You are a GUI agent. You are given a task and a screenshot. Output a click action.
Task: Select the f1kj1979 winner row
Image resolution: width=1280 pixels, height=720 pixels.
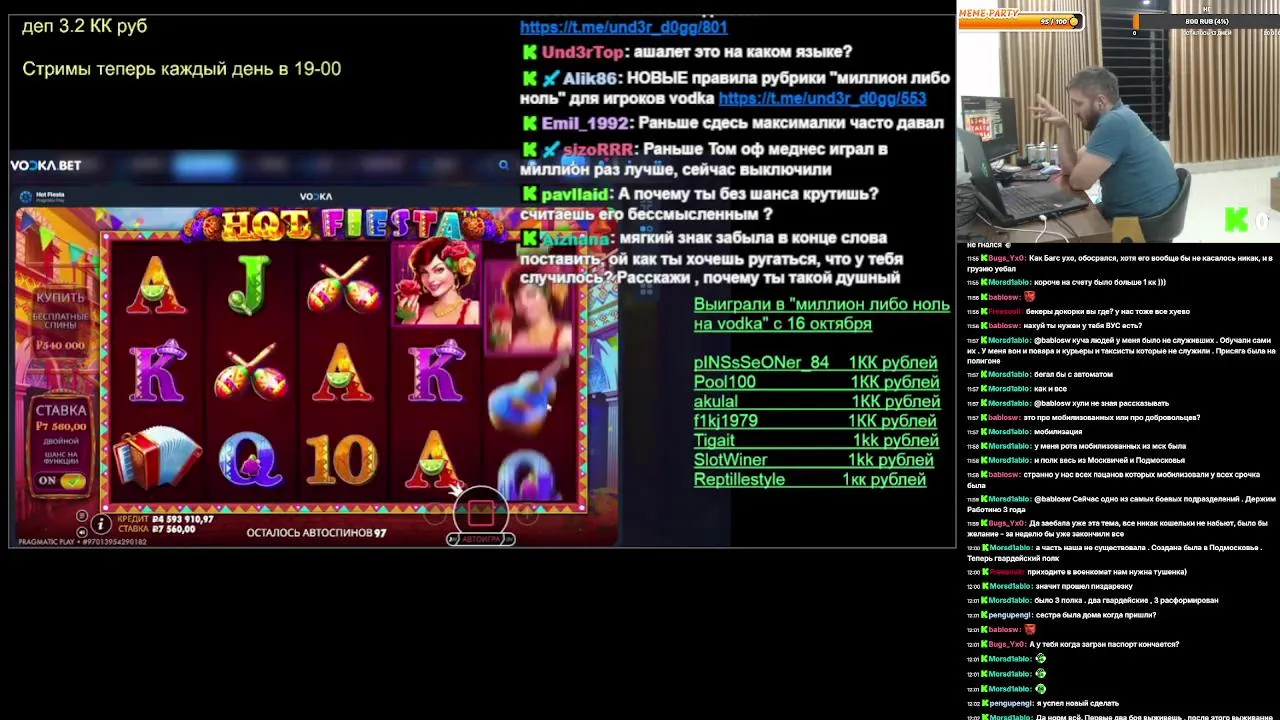click(816, 421)
